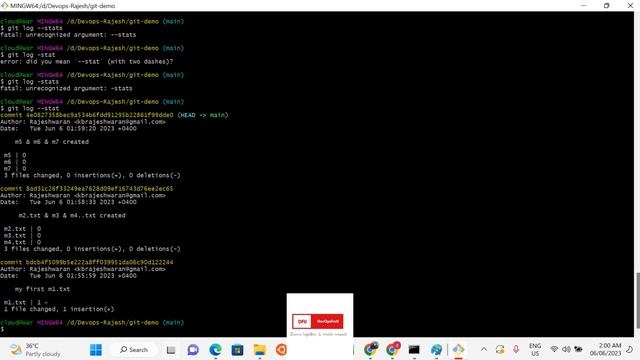Click the commit hash starting 8ad31c
Image resolution: width=640 pixels, height=360 pixels.
point(100,189)
